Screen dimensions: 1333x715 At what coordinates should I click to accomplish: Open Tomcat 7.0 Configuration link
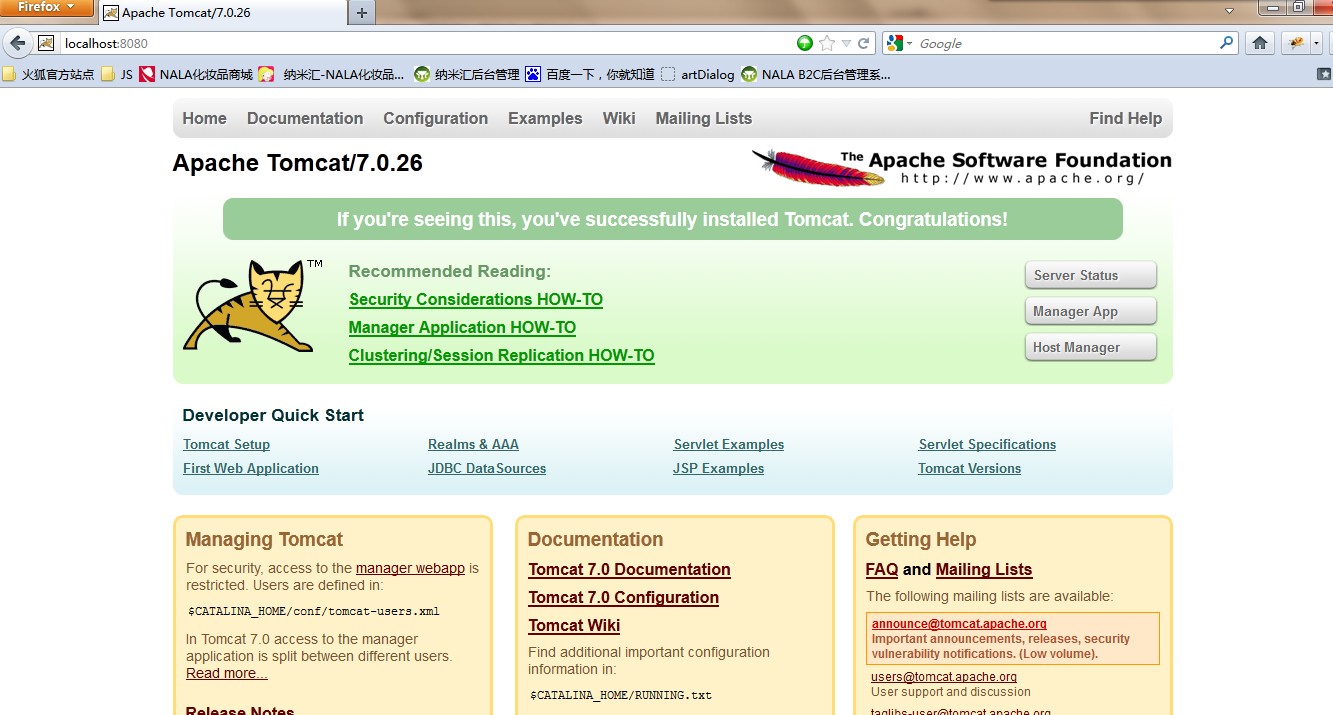pyautogui.click(x=624, y=598)
